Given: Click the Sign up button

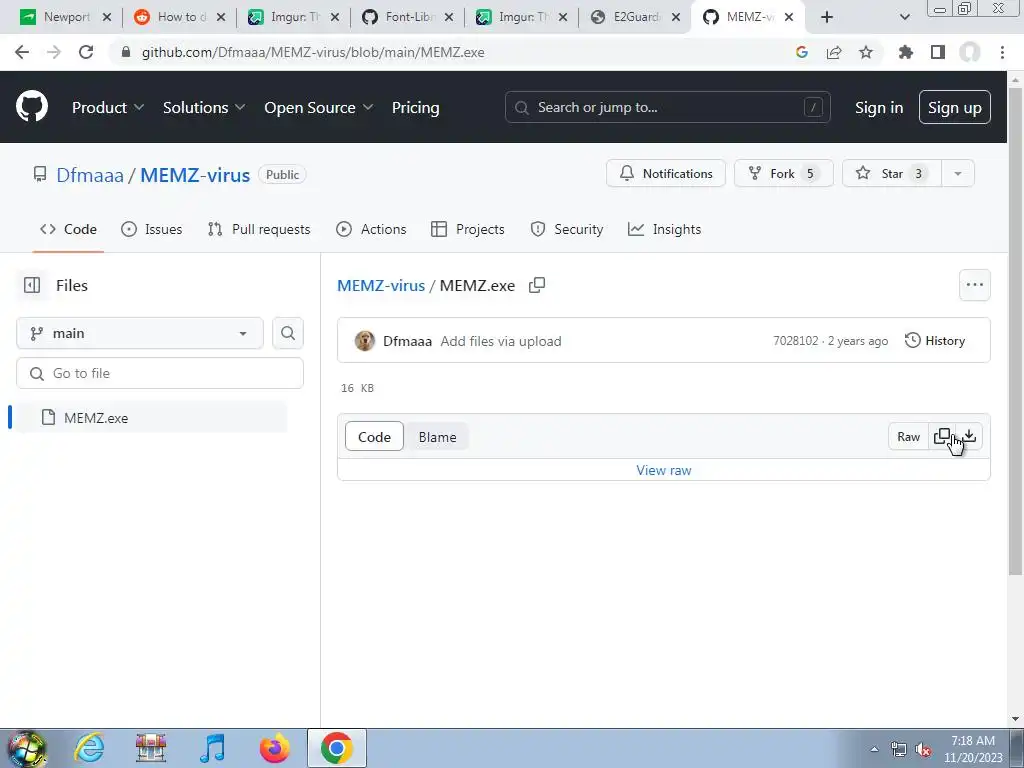Looking at the screenshot, I should pos(955,107).
